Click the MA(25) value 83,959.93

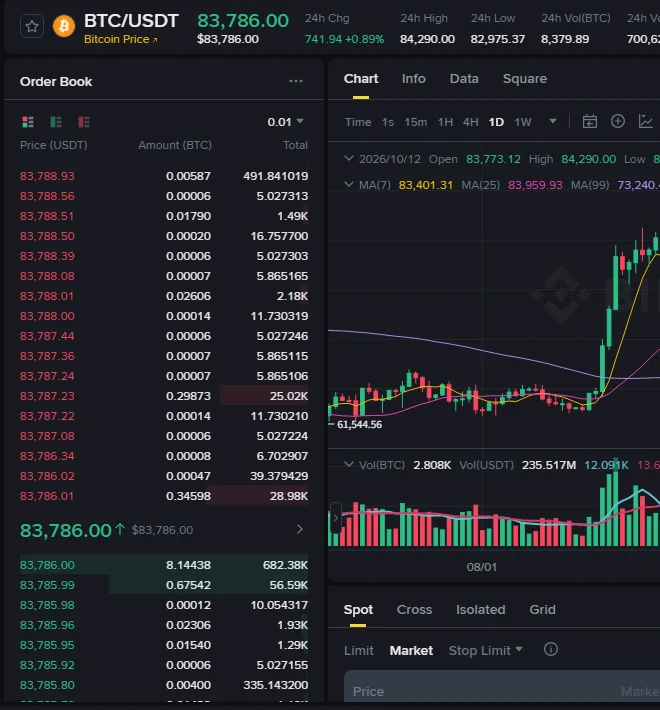[x=535, y=185]
